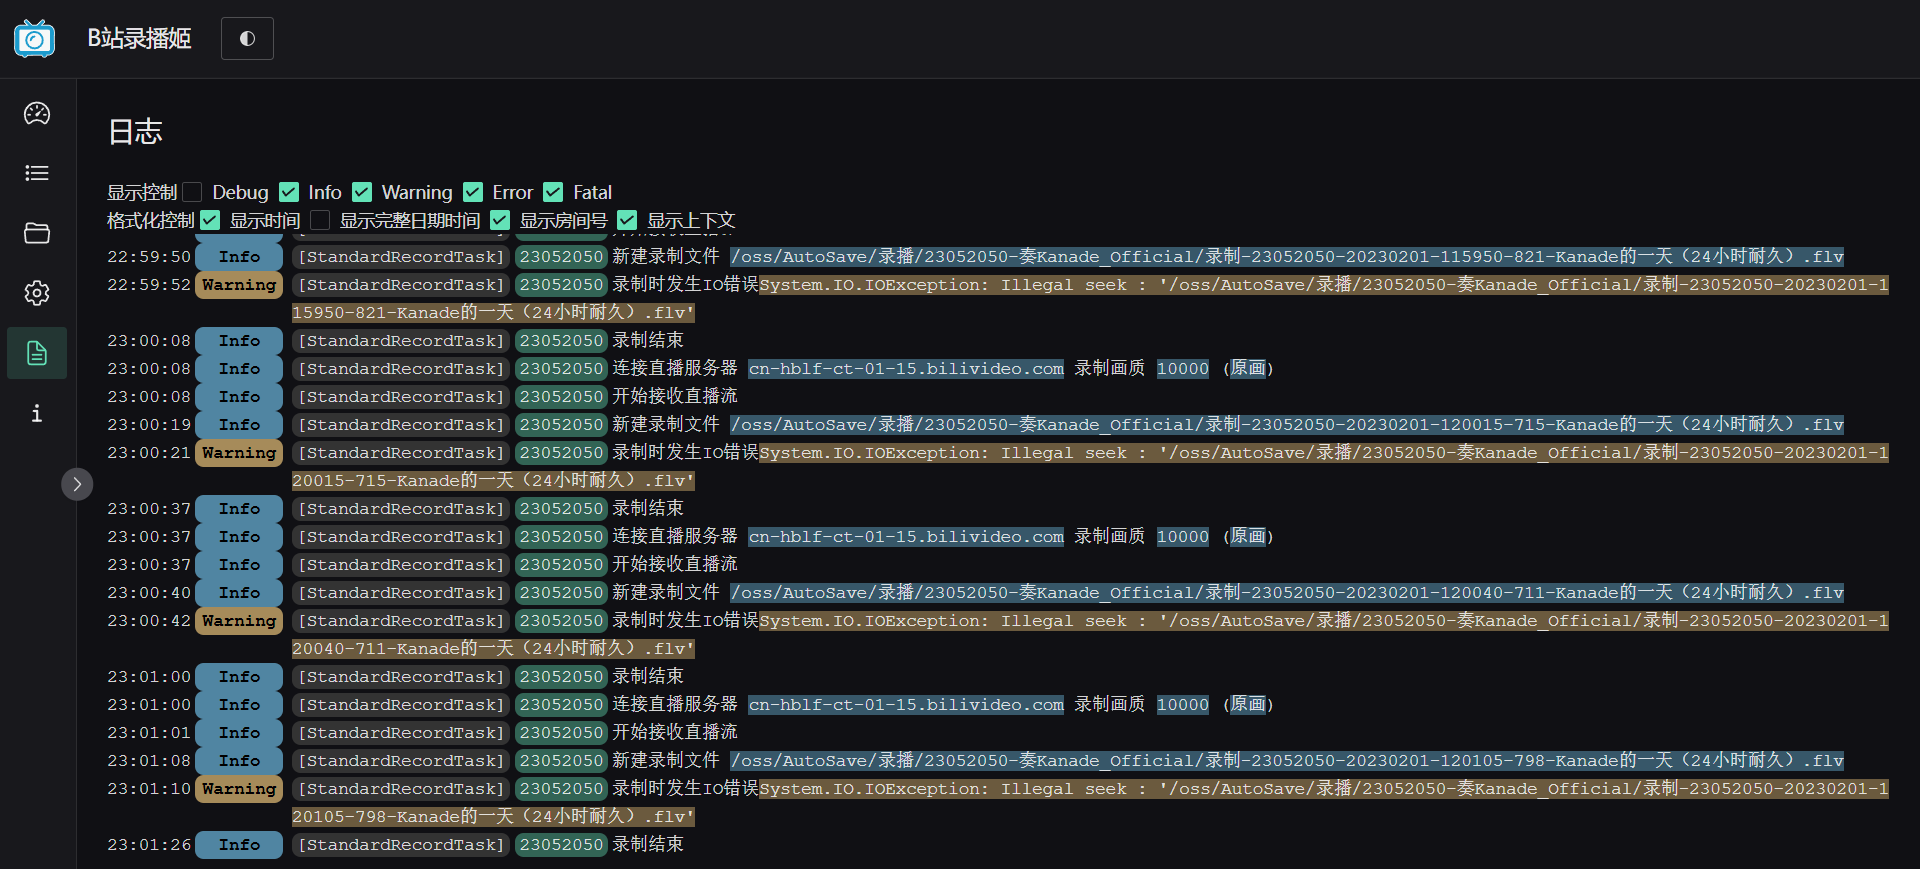The width and height of the screenshot is (1920, 869).
Task: Uncheck the 显示房间号 checkbox
Action: [x=500, y=220]
